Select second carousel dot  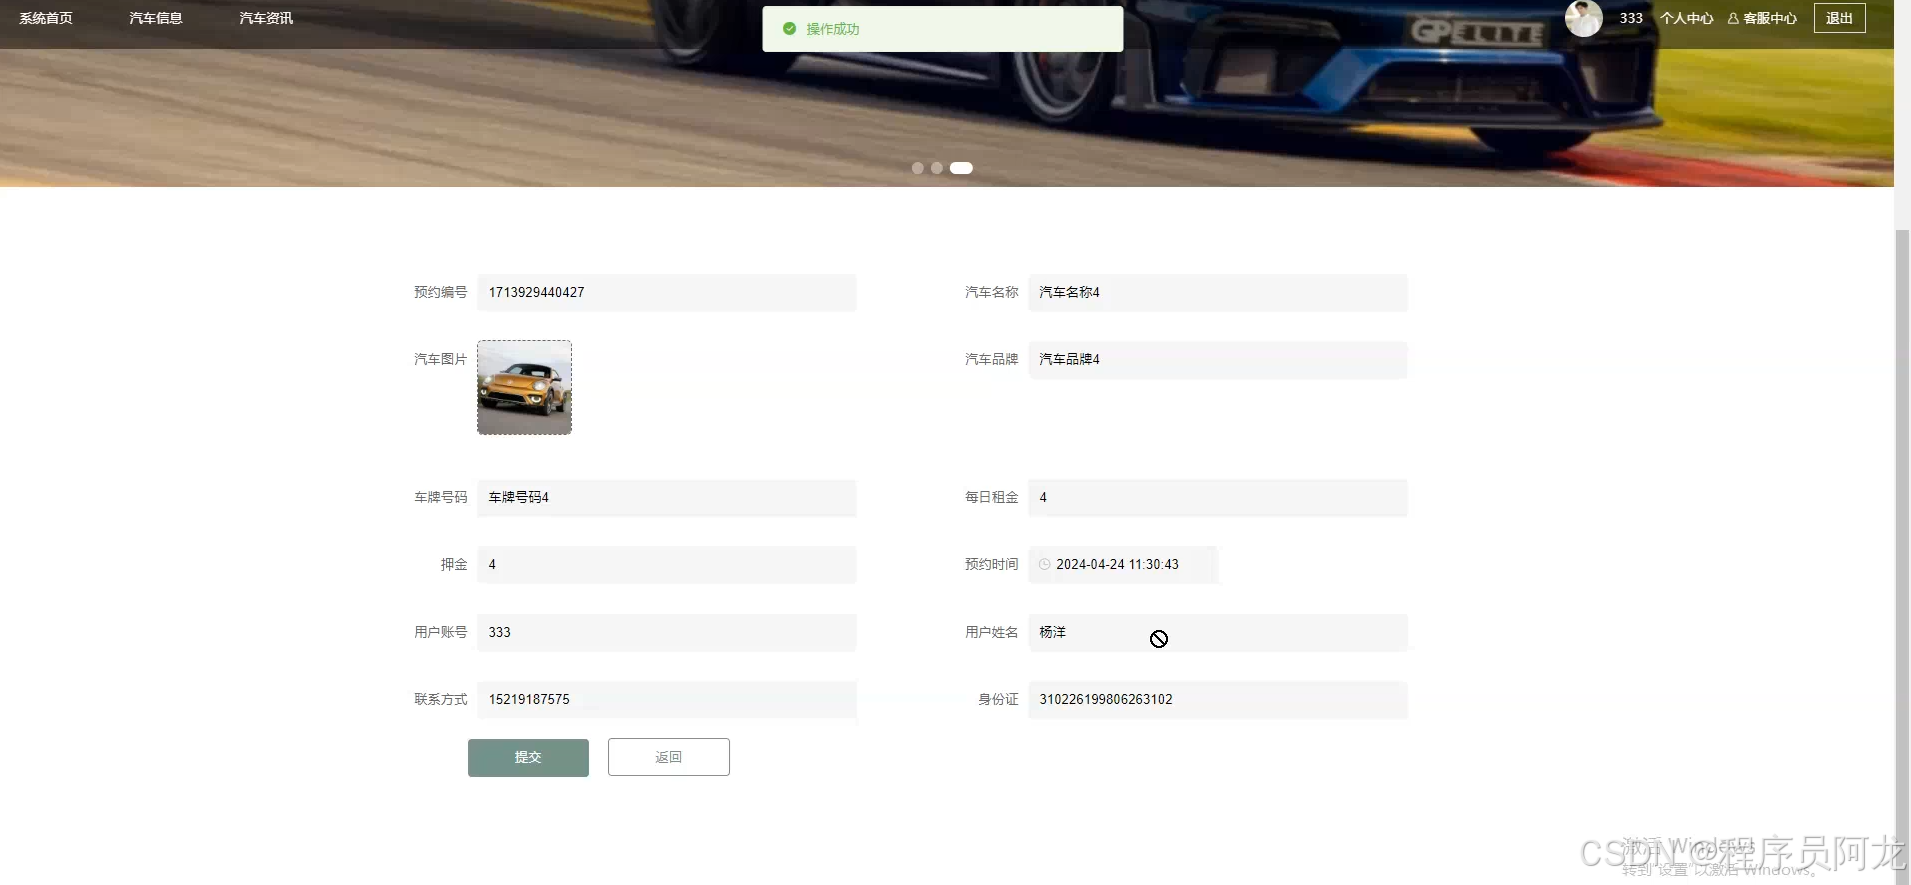(937, 168)
